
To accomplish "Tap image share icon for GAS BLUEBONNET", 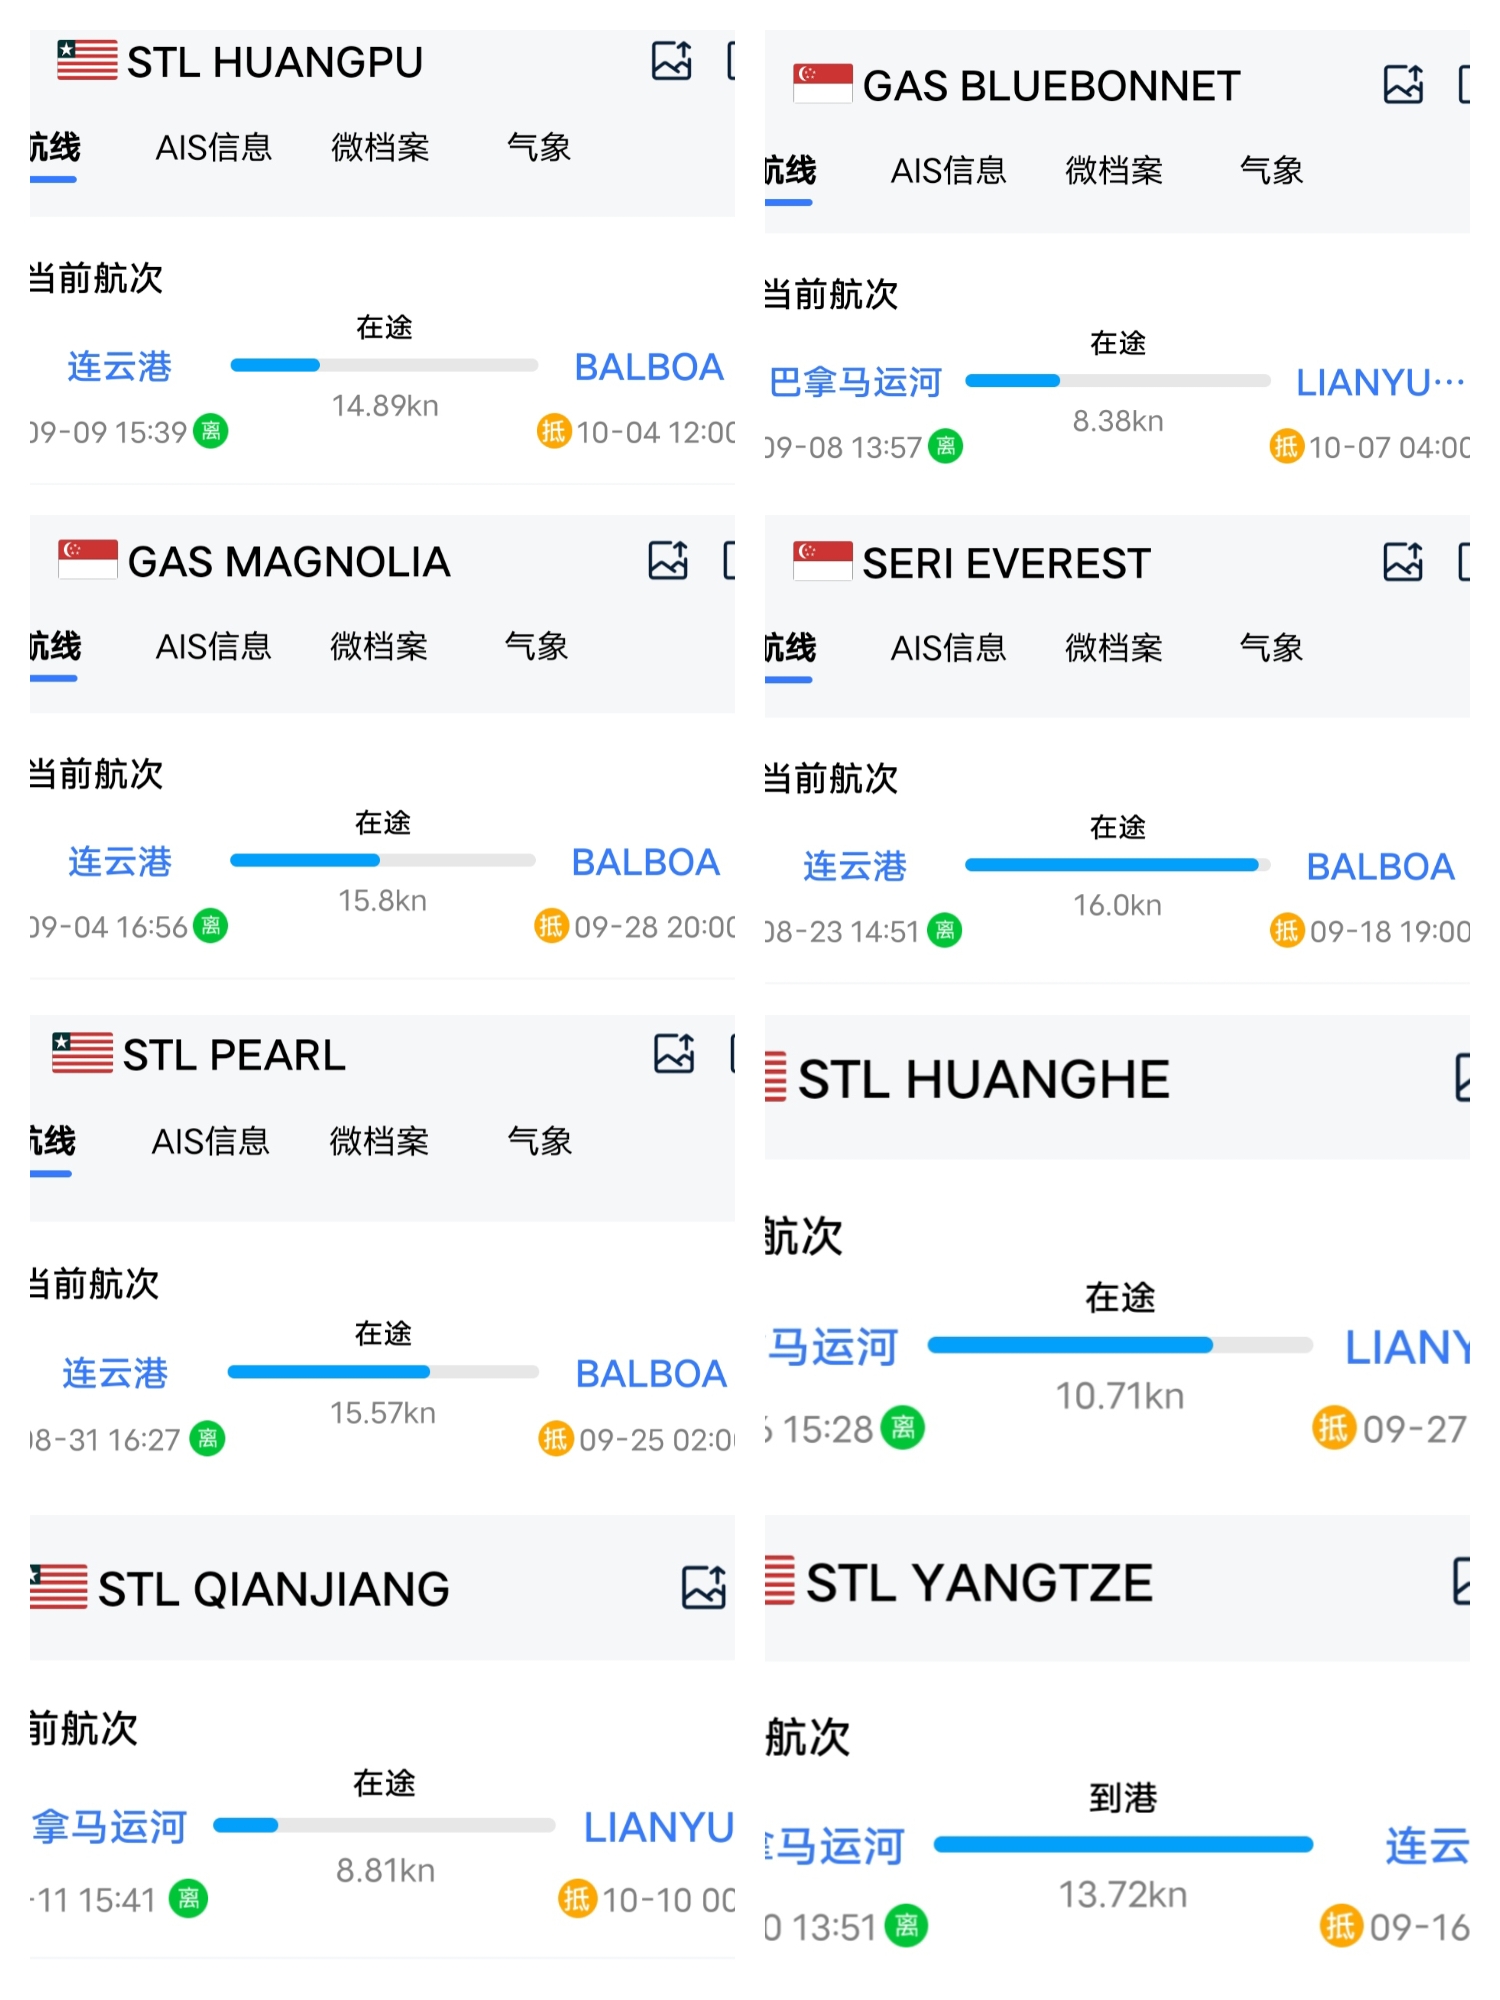I will click(1403, 84).
